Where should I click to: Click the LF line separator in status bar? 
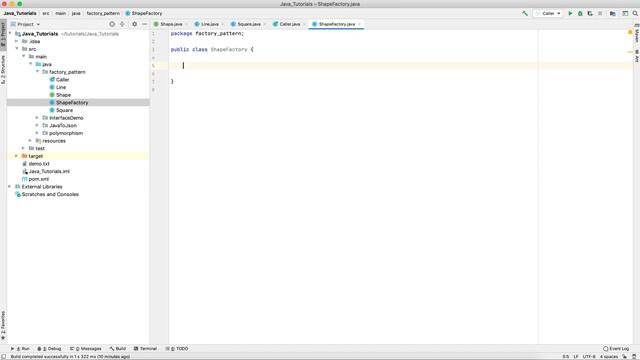(x=576, y=356)
